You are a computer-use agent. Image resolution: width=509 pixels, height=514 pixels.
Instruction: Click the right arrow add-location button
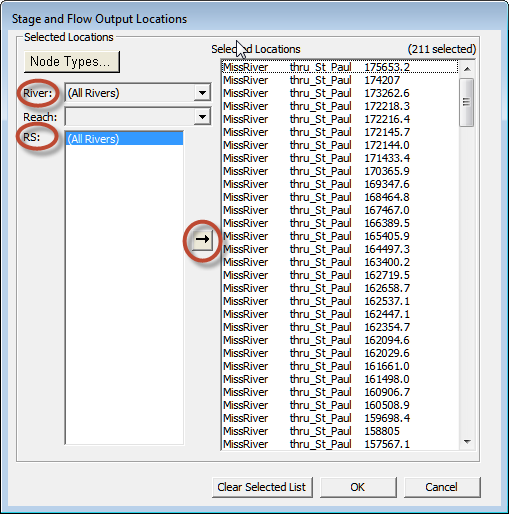[x=202, y=239]
